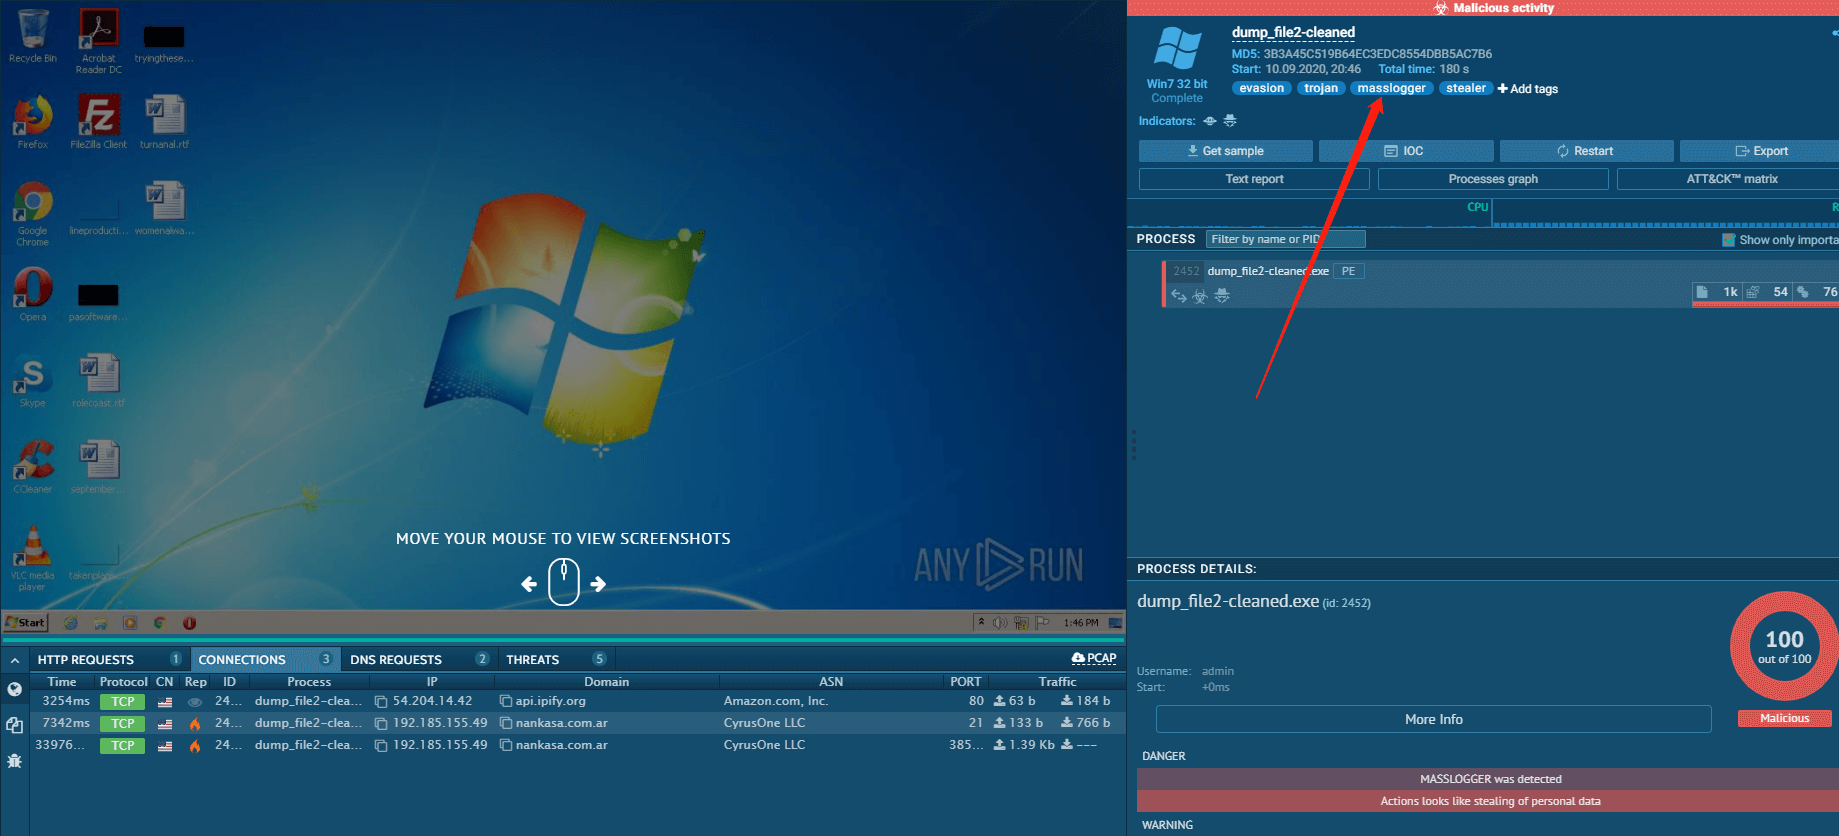Show the previous screenshot with left arrow
Image resolution: width=1839 pixels, height=836 pixels.
point(529,584)
